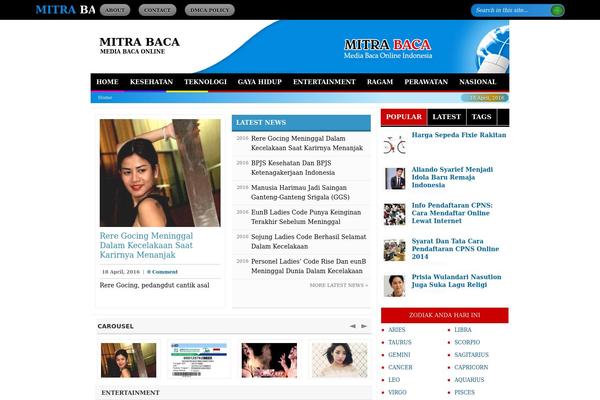
Task: Select the Libra zodiac
Action: click(x=463, y=330)
